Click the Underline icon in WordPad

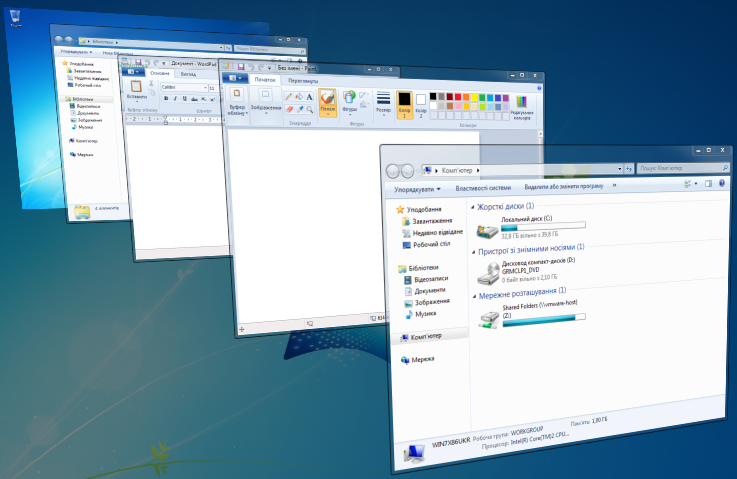tap(184, 99)
